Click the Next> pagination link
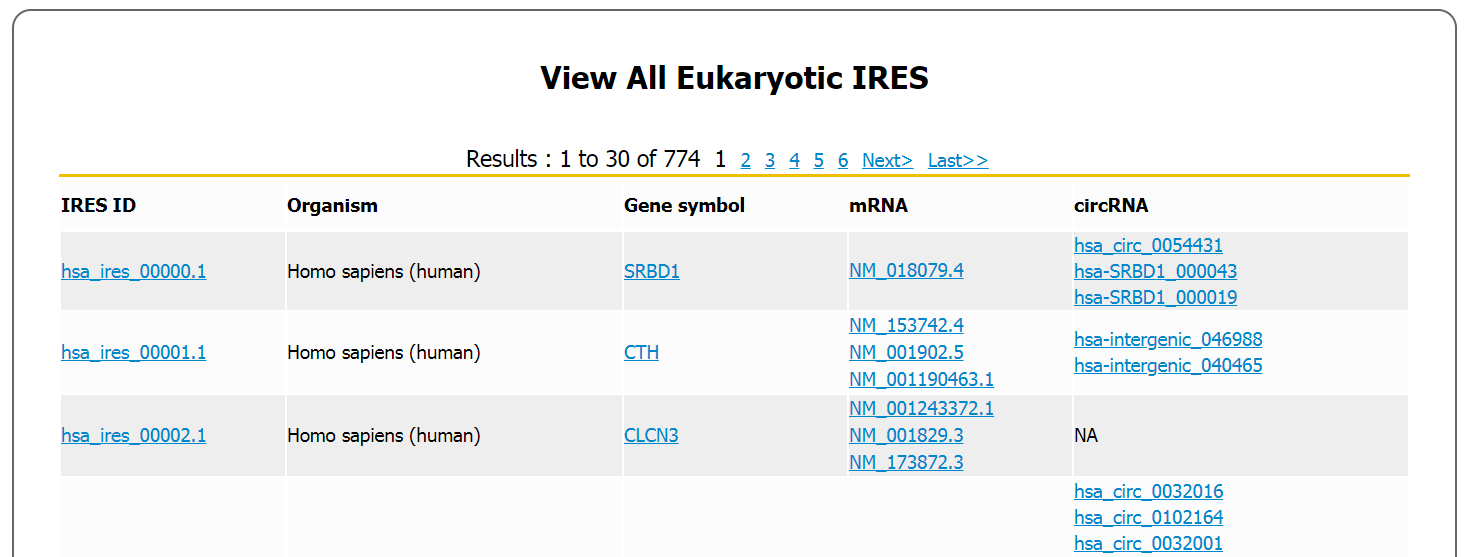 pos(887,160)
